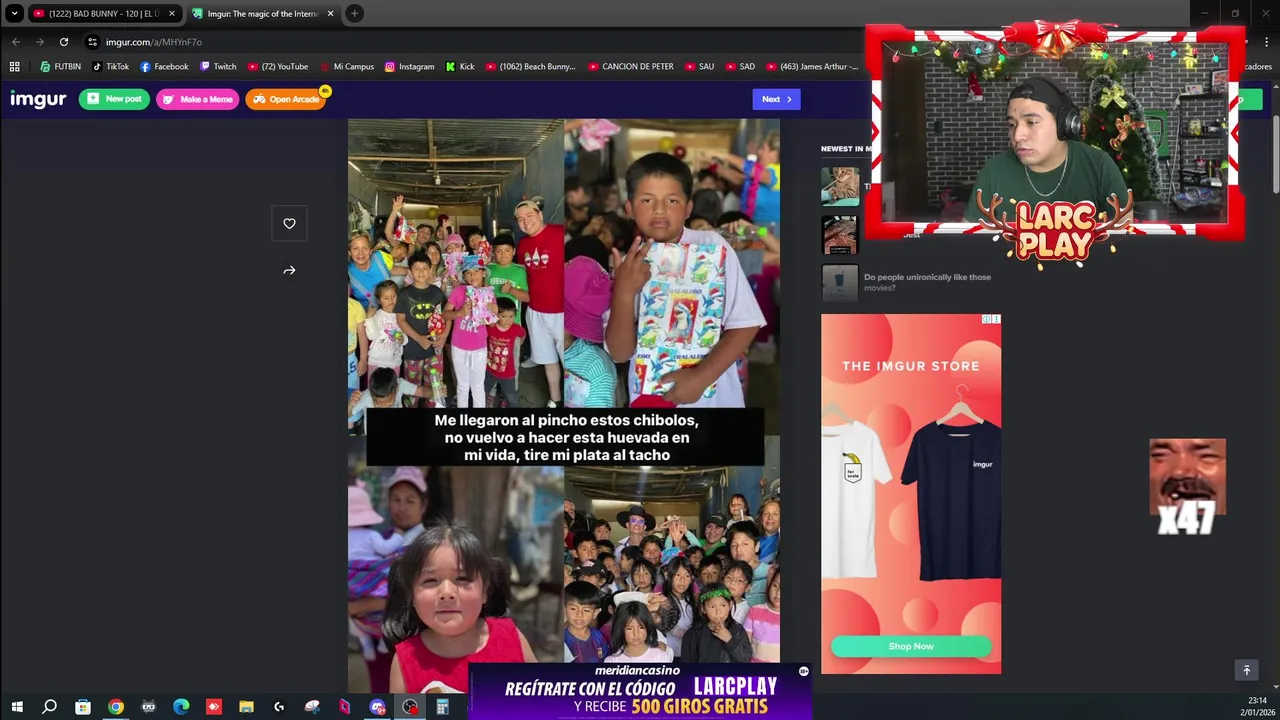
Task: Open the Windows Start menu
Action: pos(17,707)
